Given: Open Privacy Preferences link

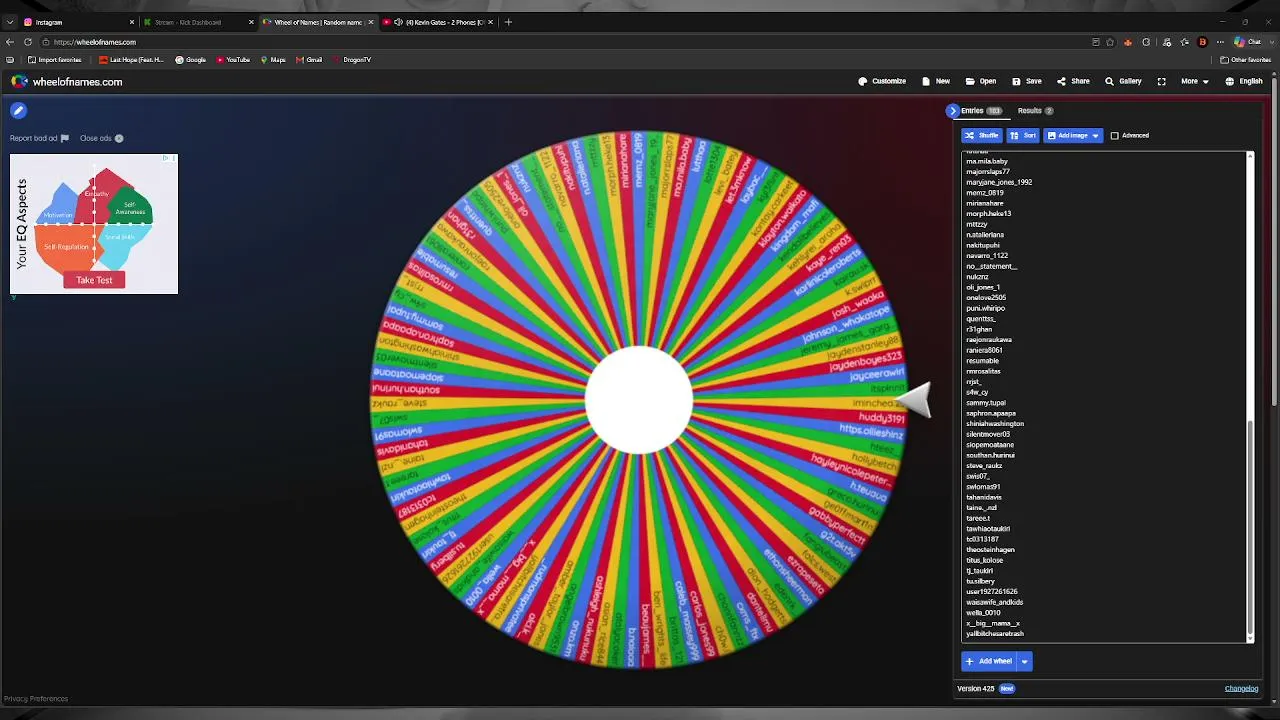Looking at the screenshot, I should click(x=36, y=698).
